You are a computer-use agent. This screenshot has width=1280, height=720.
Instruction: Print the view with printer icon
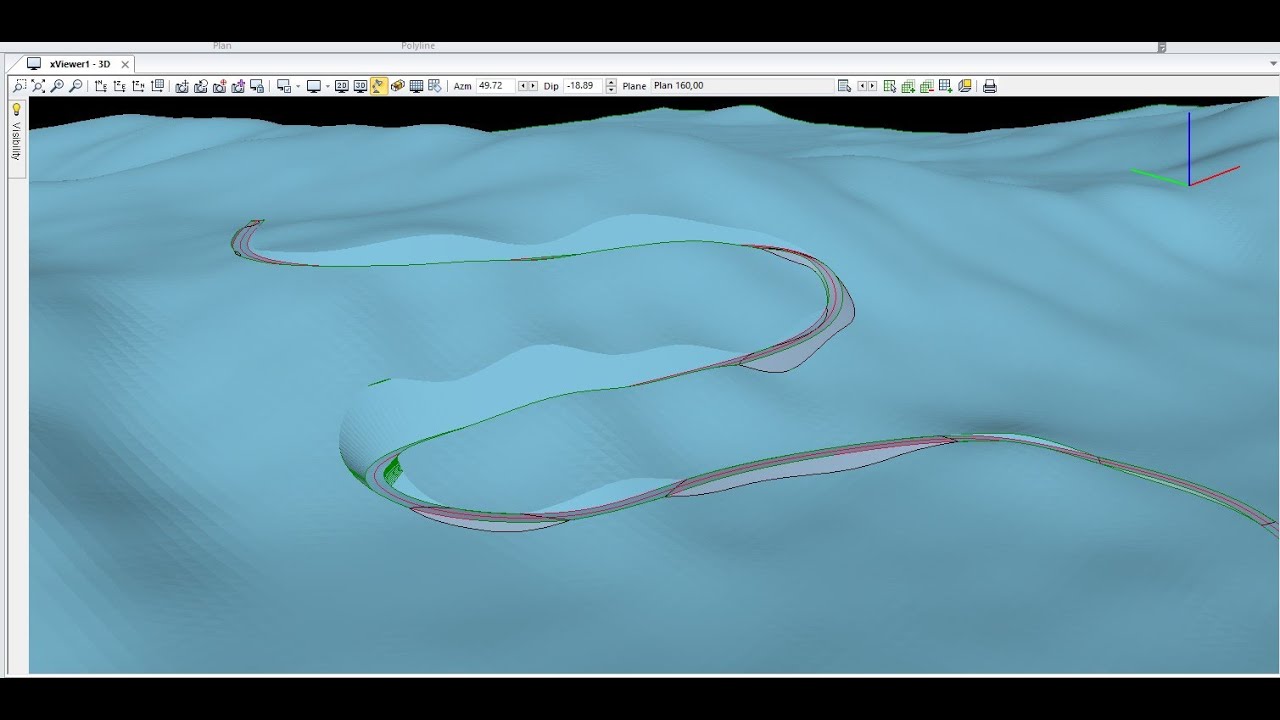989,86
